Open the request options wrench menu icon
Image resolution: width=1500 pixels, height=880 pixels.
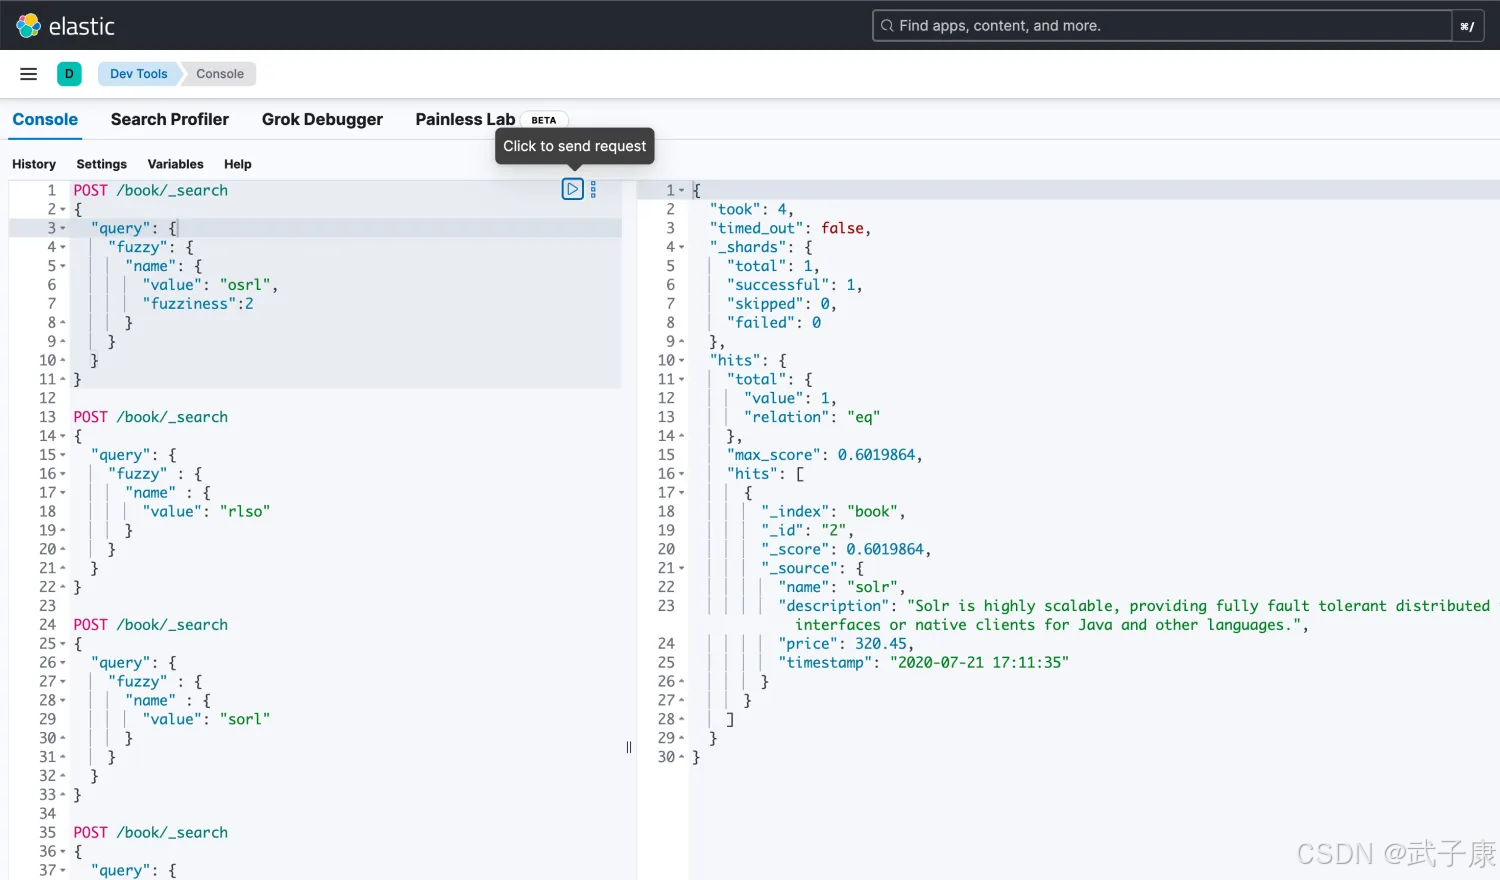[x=593, y=189]
